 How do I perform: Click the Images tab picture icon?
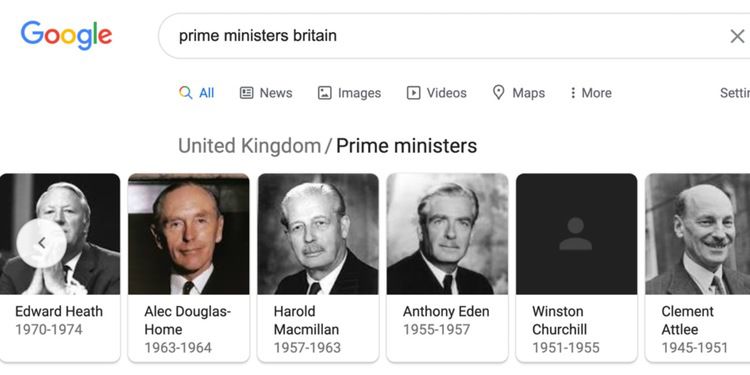point(325,92)
